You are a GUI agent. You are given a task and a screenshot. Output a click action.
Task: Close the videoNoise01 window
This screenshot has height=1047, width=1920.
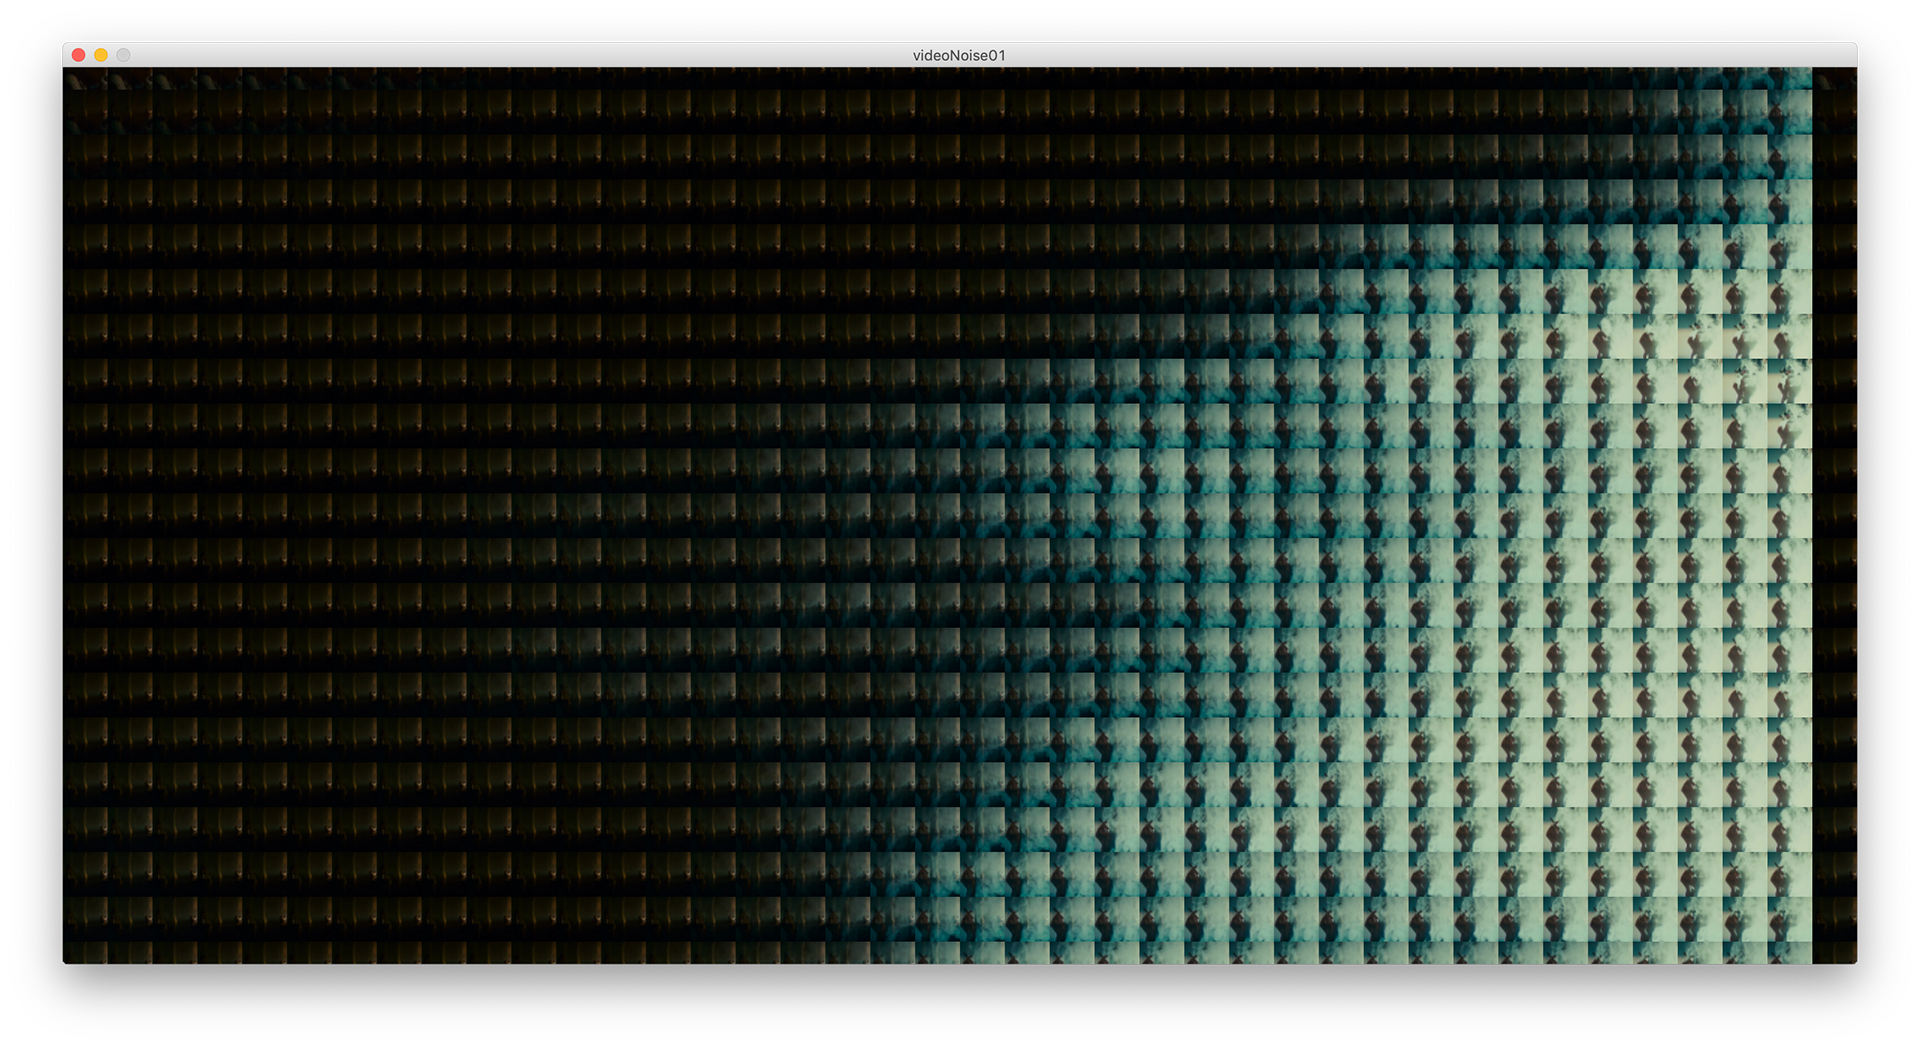point(79,55)
